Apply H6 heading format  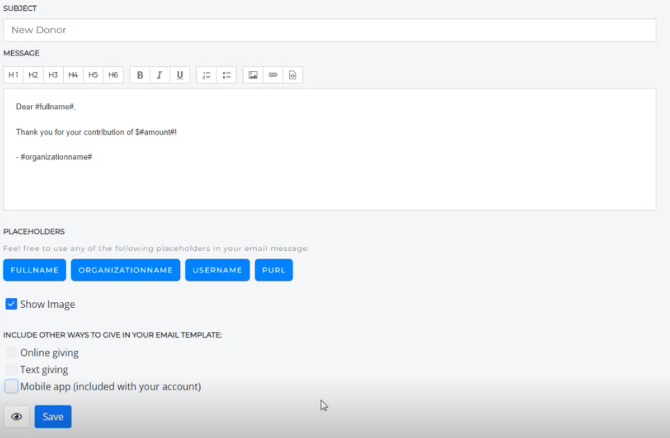pos(113,75)
